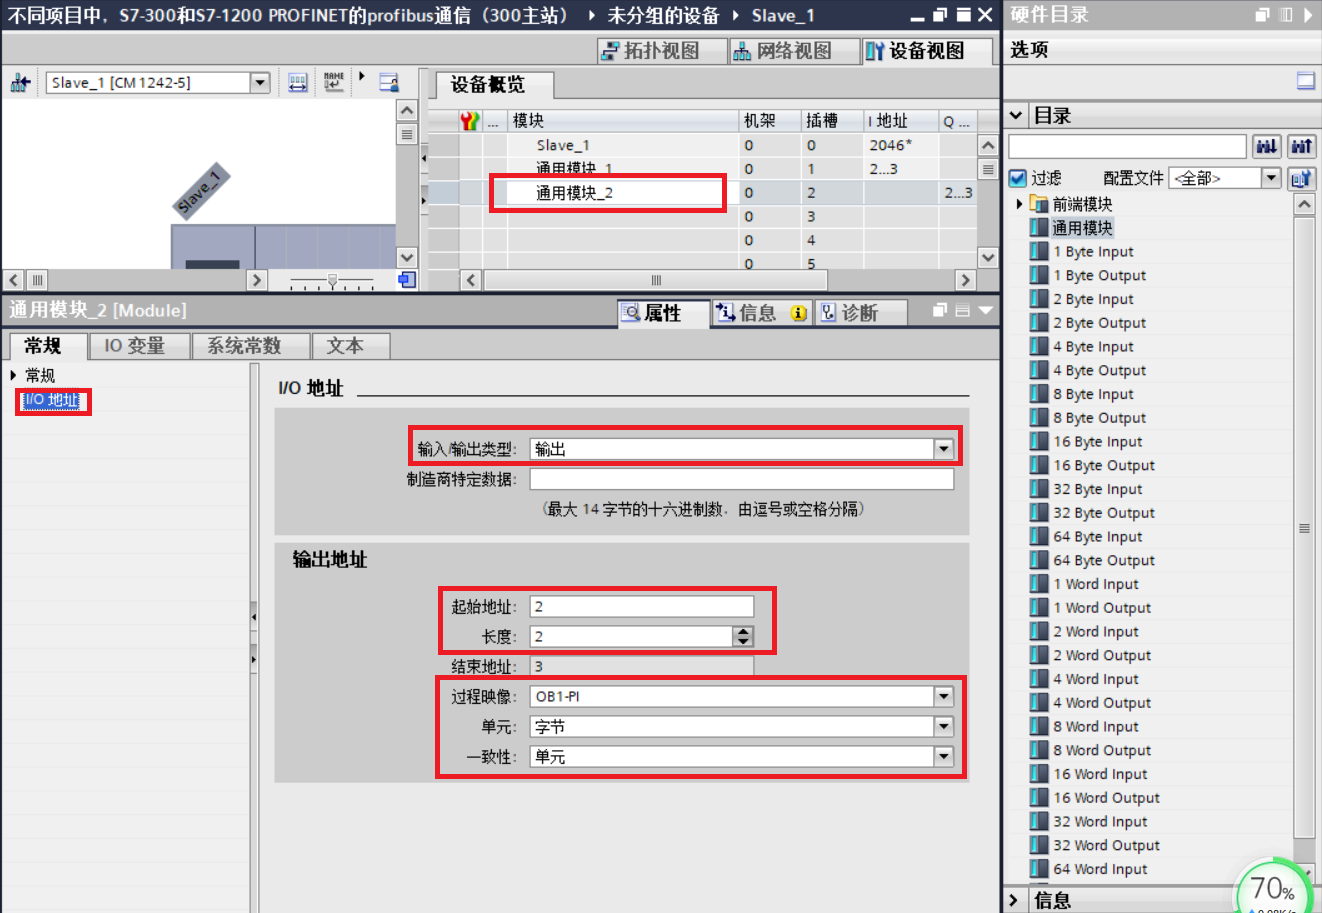Open the 过程映像 OB1-PI dropdown
This screenshot has height=913, width=1322.
click(944, 696)
